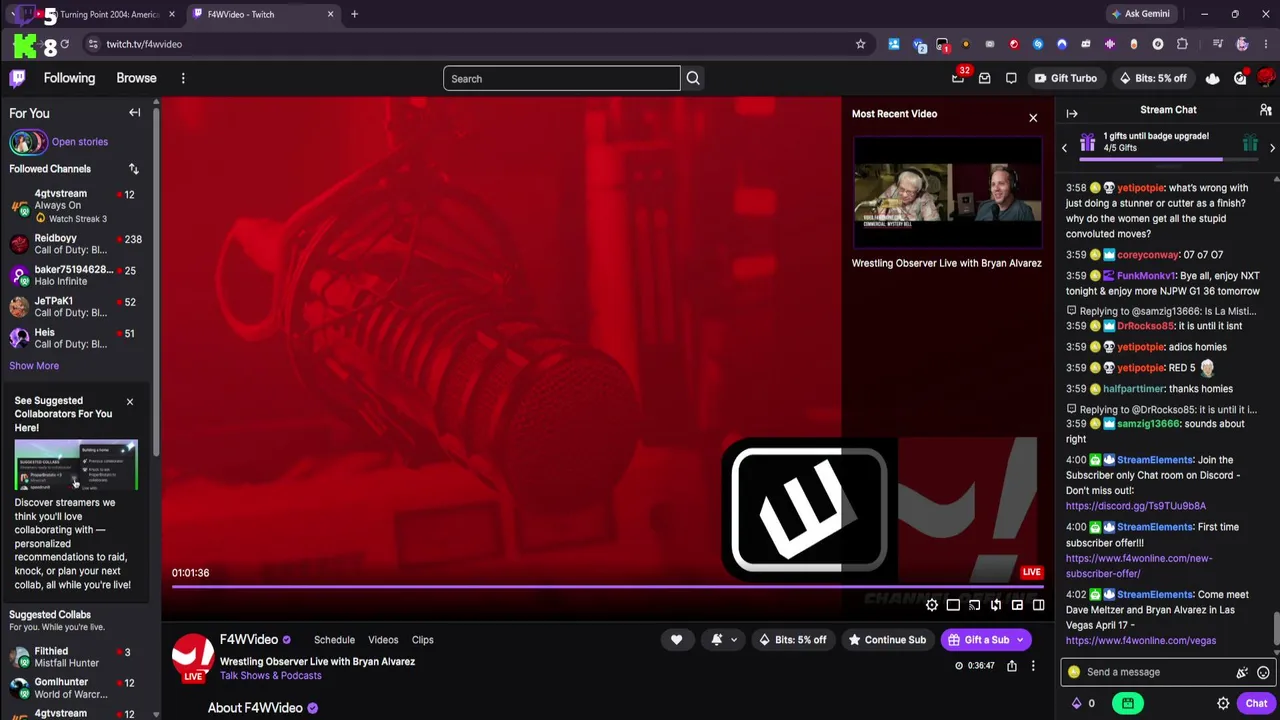This screenshot has height=720, width=1280.
Task: Collapse the Stream Chat panel
Action: pos(1072,113)
